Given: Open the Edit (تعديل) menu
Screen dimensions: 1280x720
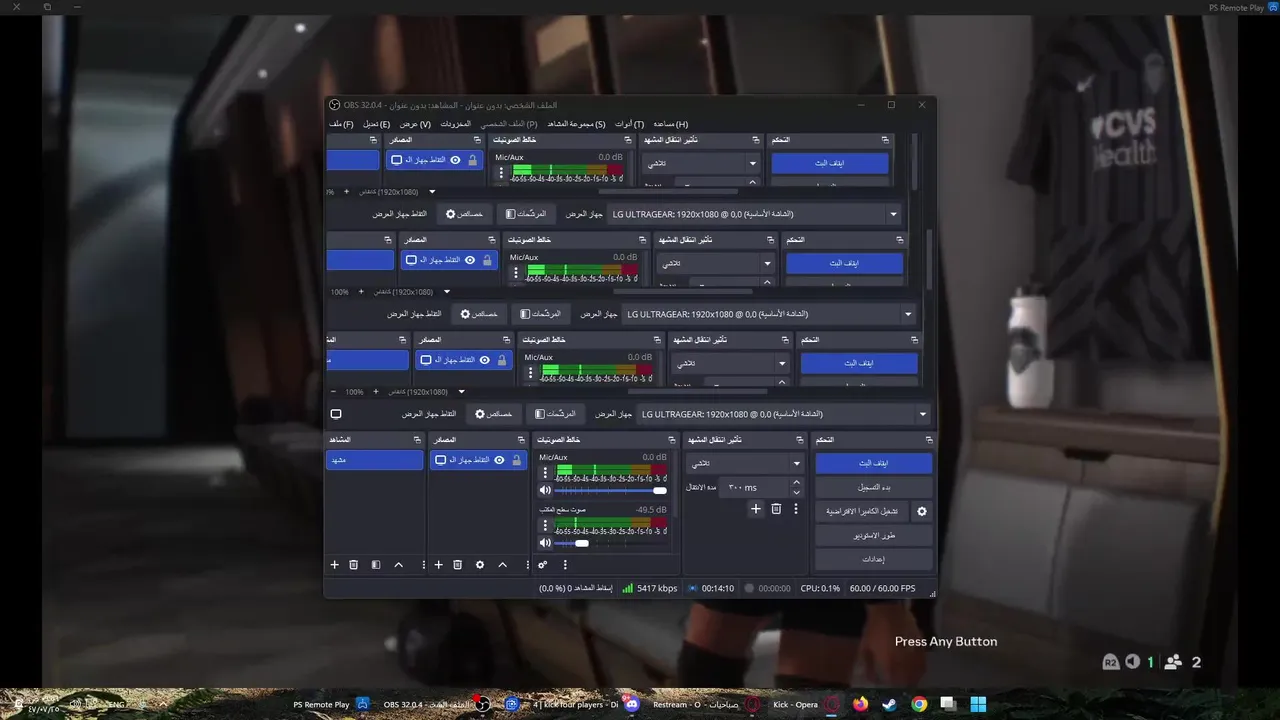Looking at the screenshot, I should coord(376,124).
